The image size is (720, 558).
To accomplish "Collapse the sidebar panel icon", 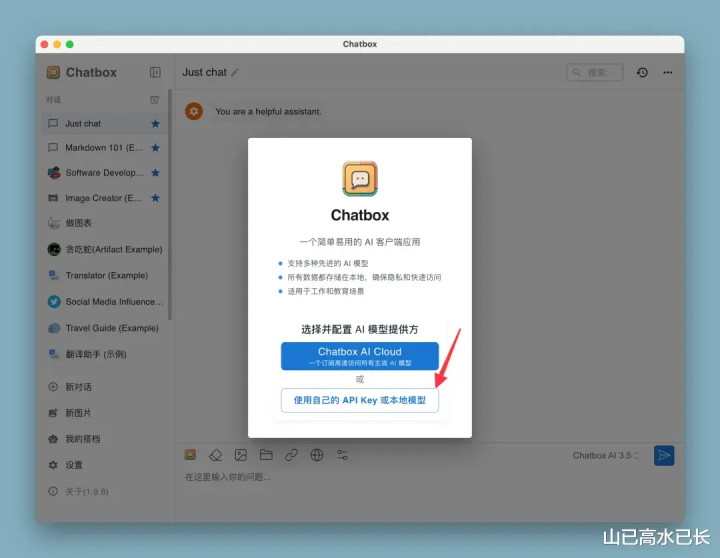I will click(x=155, y=73).
